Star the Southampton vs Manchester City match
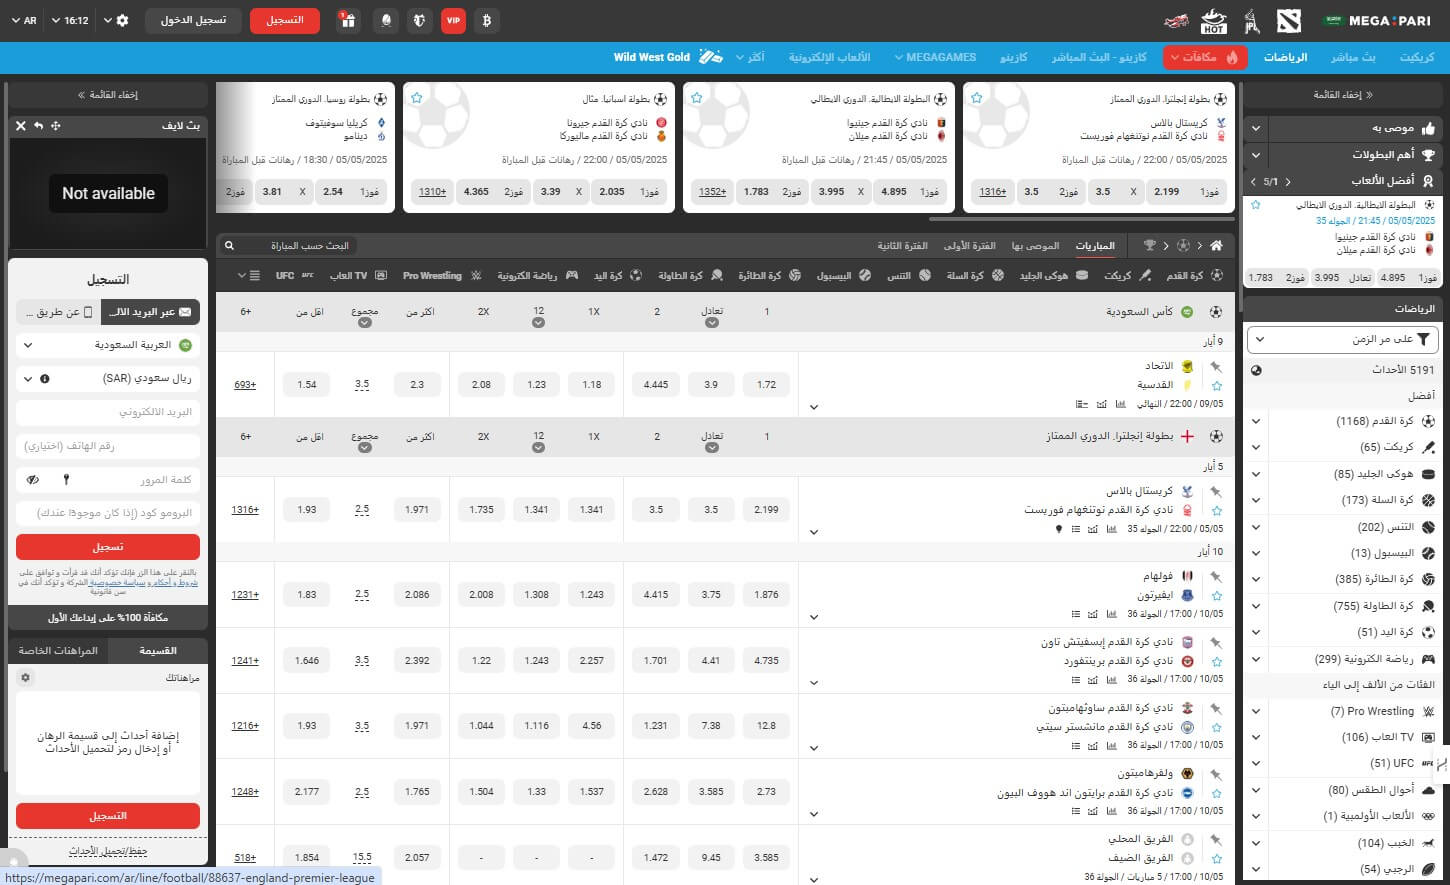Viewport: 1450px width, 885px height. 1217,727
